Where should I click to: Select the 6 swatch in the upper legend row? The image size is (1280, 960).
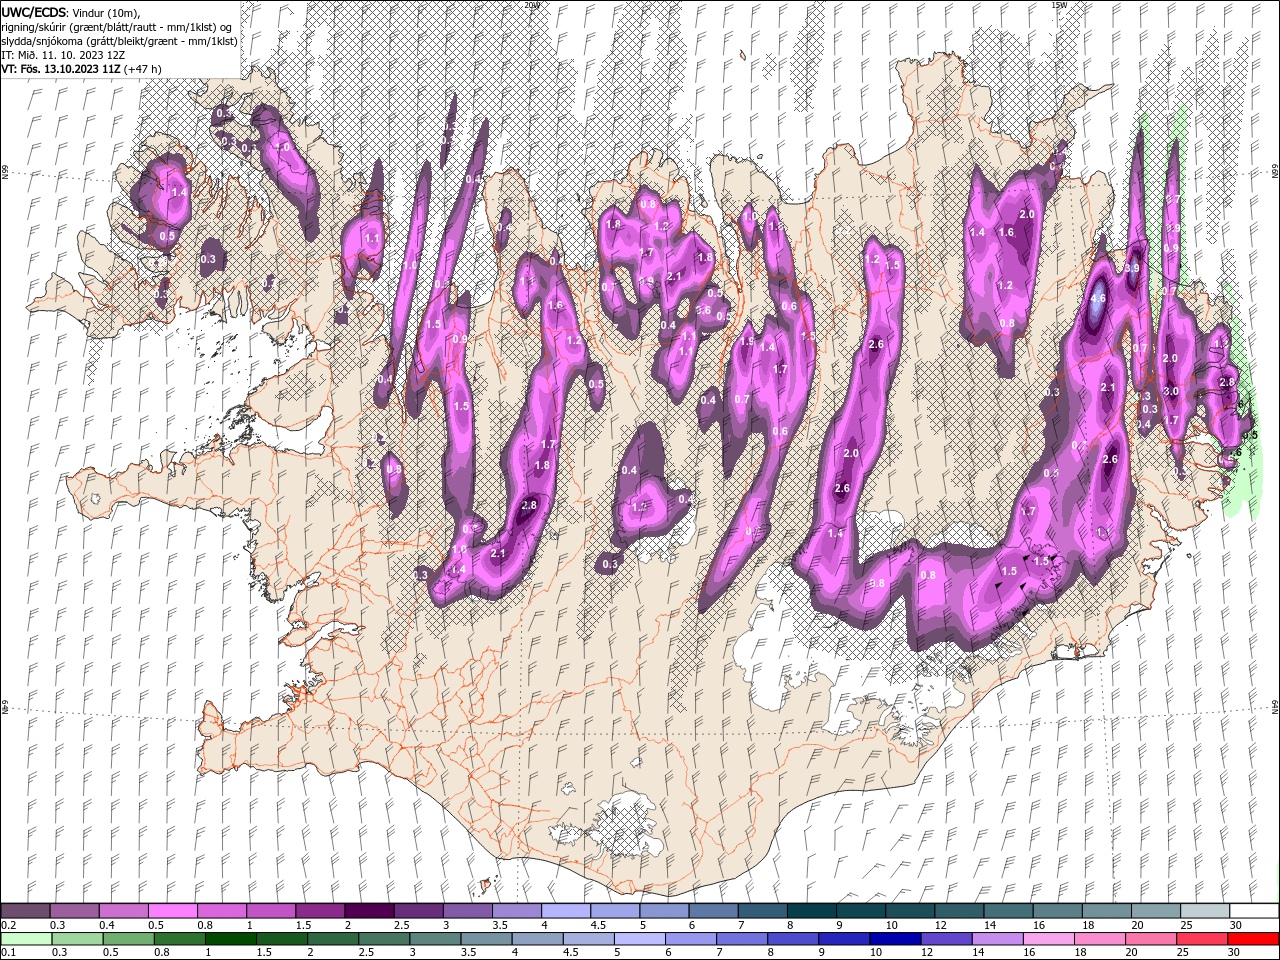pos(712,910)
